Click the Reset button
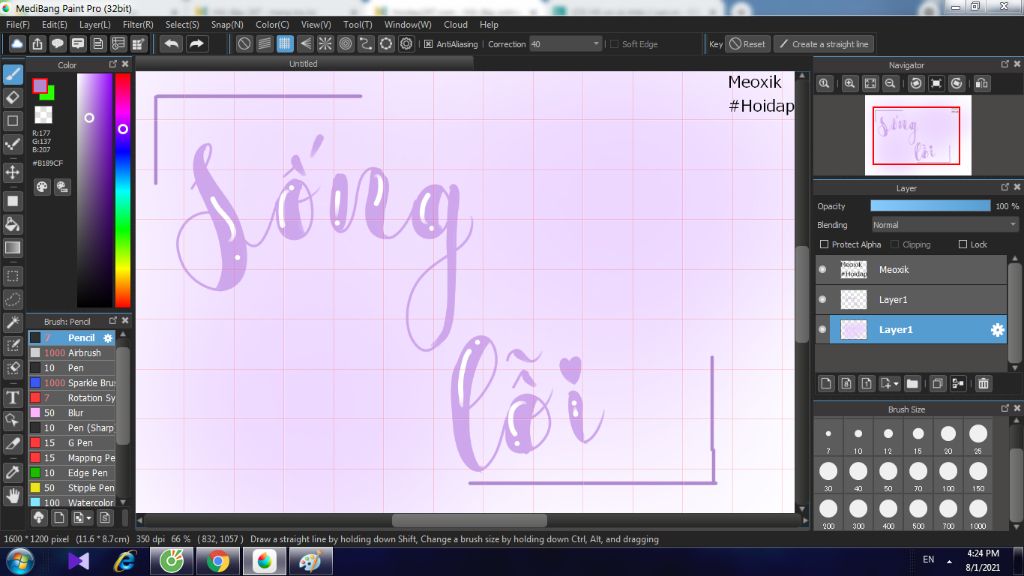Screen dimensions: 1024x576 pyautogui.click(x=747, y=44)
